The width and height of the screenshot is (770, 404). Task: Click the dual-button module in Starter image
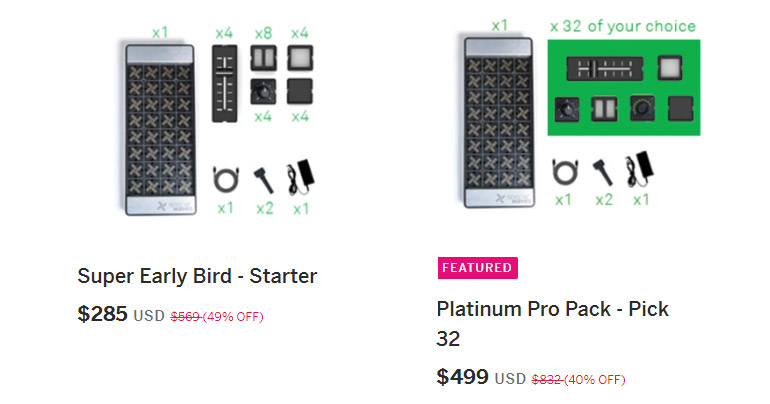click(264, 59)
